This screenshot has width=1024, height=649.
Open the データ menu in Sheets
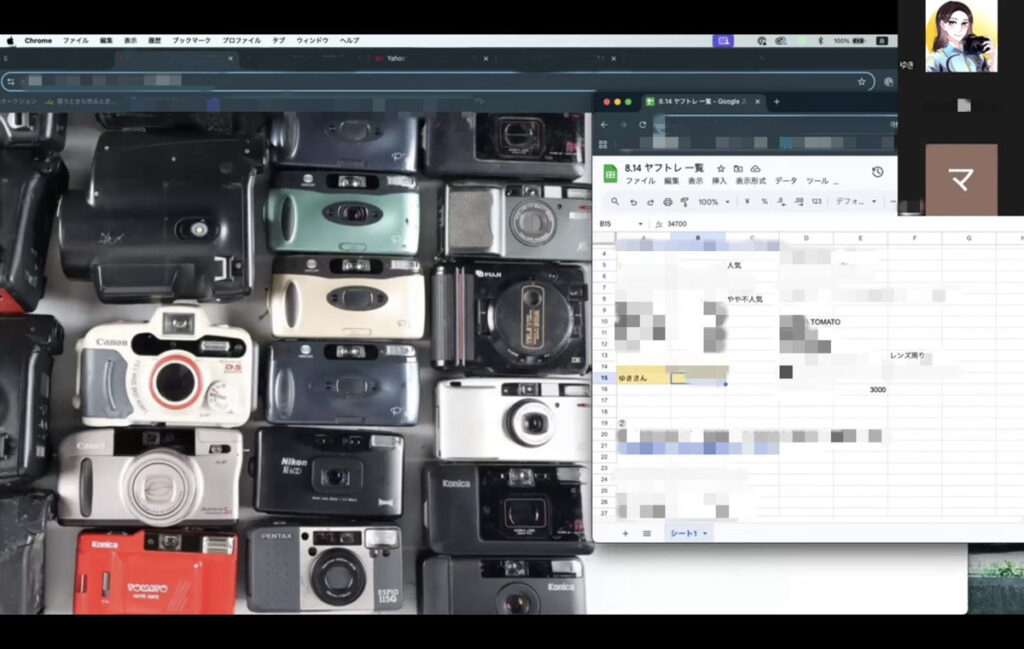786,181
